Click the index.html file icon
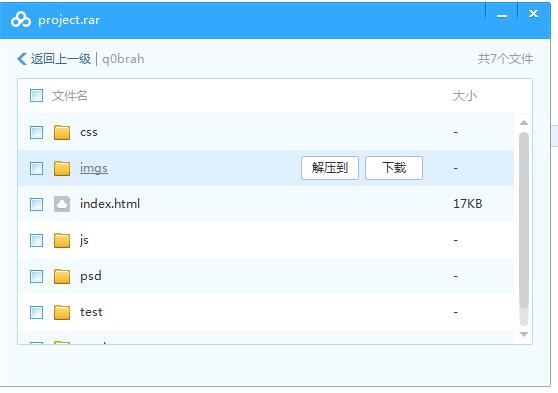Viewport: 558px width, 393px height. tap(62, 204)
